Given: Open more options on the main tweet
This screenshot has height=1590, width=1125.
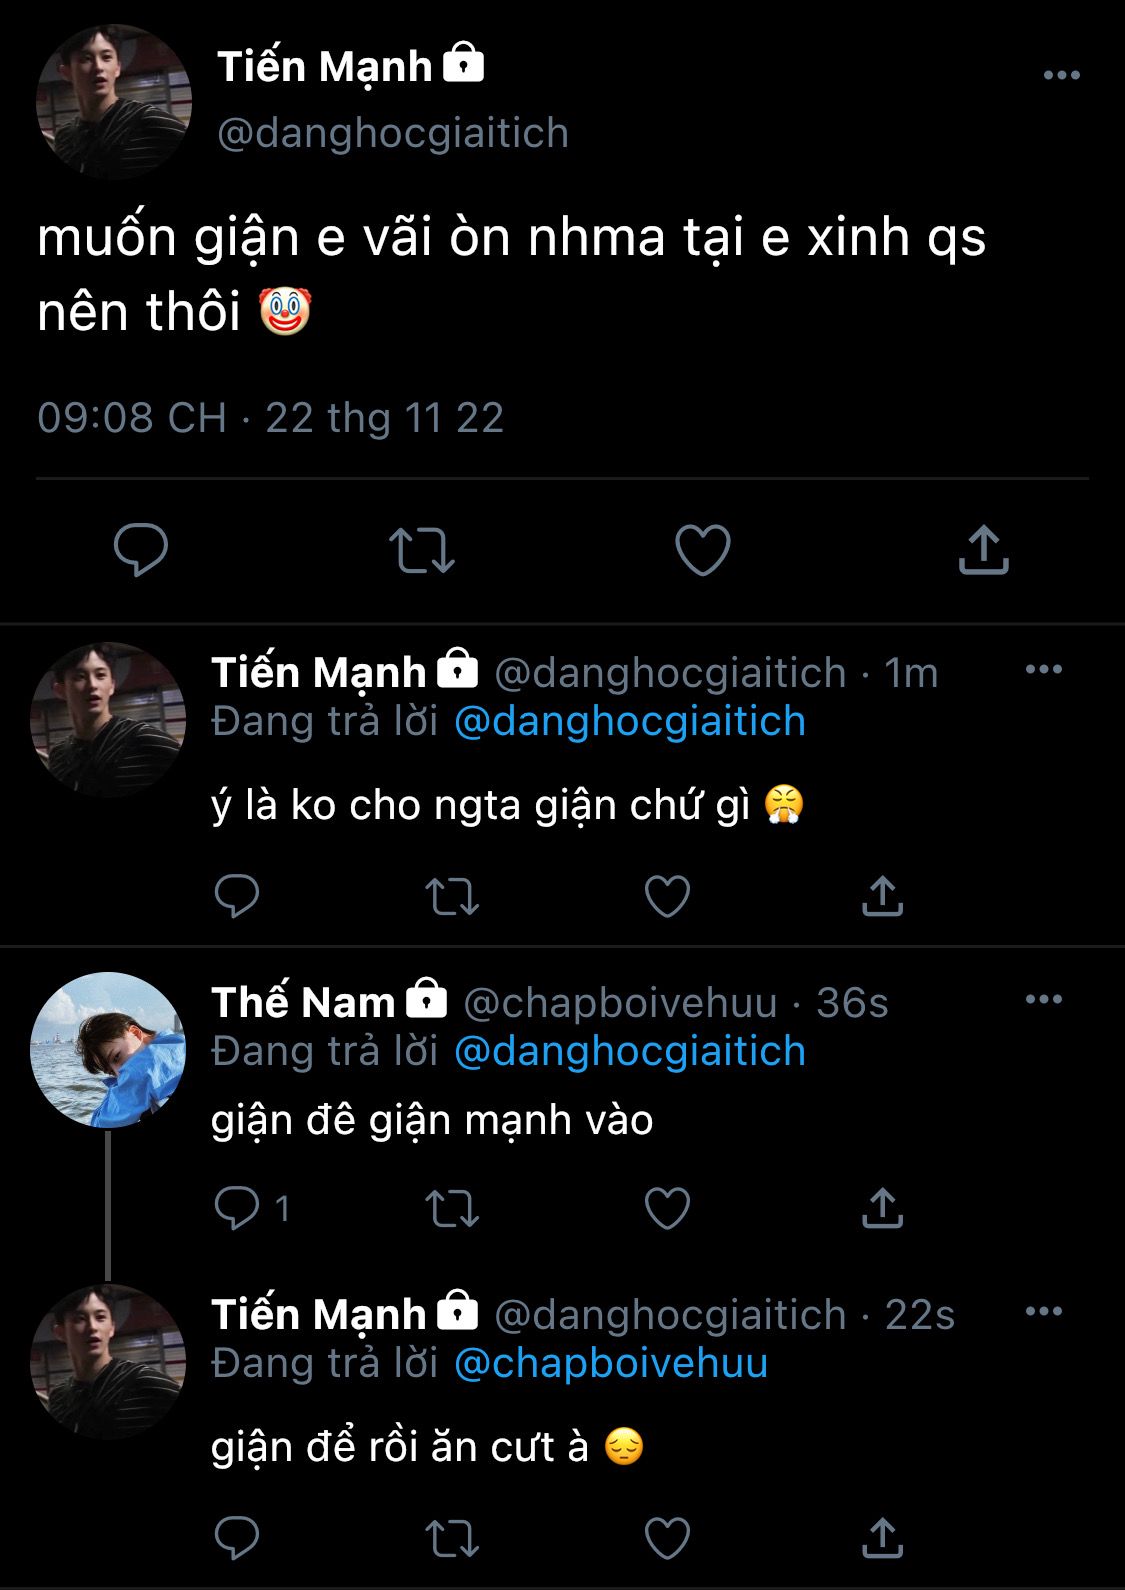Looking at the screenshot, I should [1061, 75].
